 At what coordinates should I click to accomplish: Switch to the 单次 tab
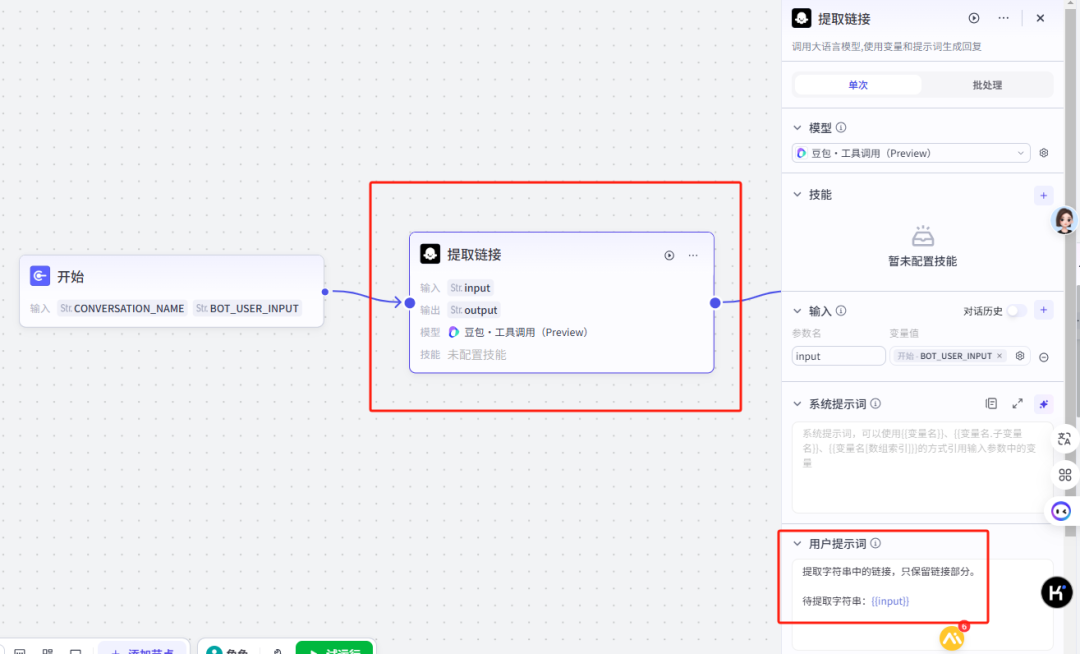tap(858, 85)
